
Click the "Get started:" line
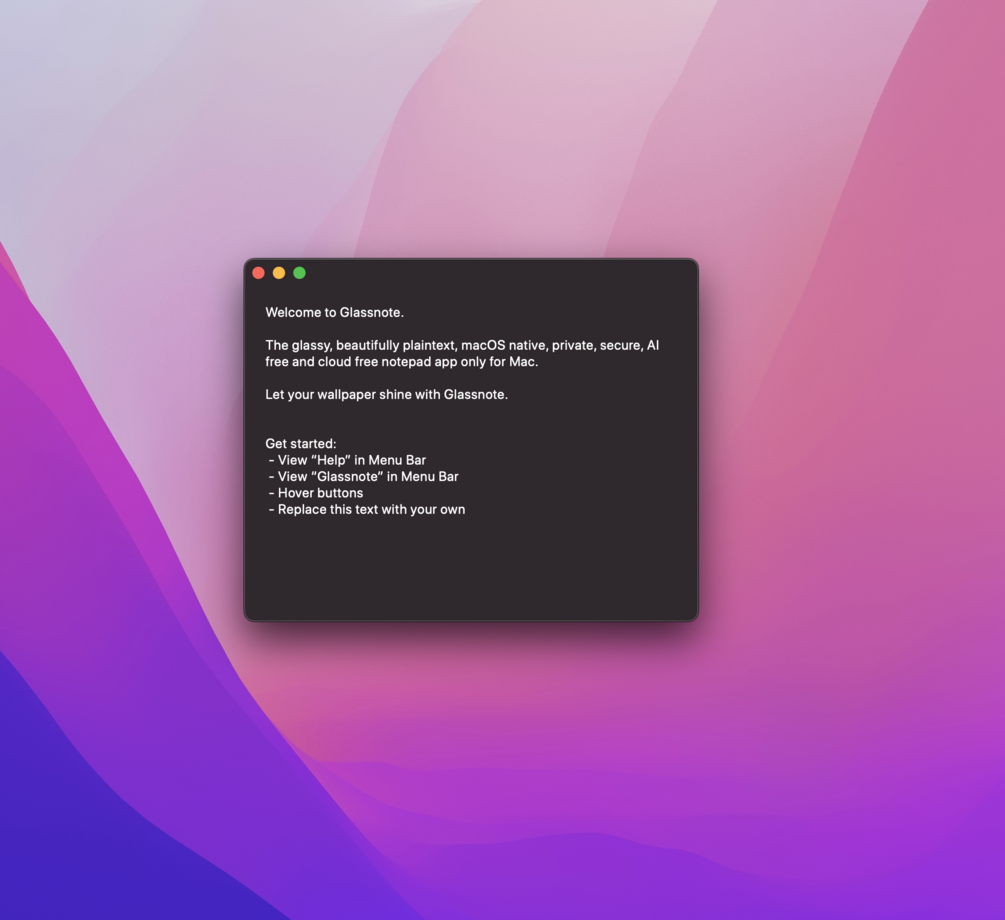coord(301,444)
